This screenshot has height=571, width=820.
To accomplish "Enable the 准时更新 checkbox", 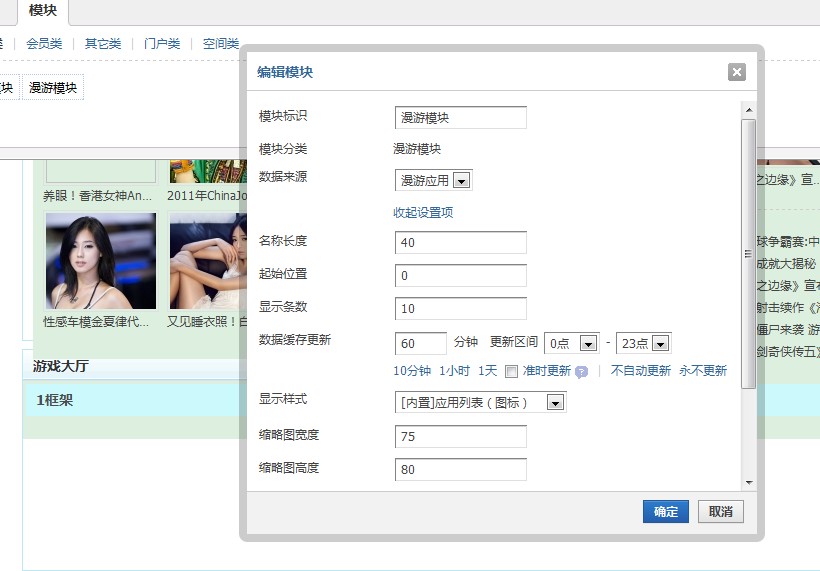I will click(511, 371).
